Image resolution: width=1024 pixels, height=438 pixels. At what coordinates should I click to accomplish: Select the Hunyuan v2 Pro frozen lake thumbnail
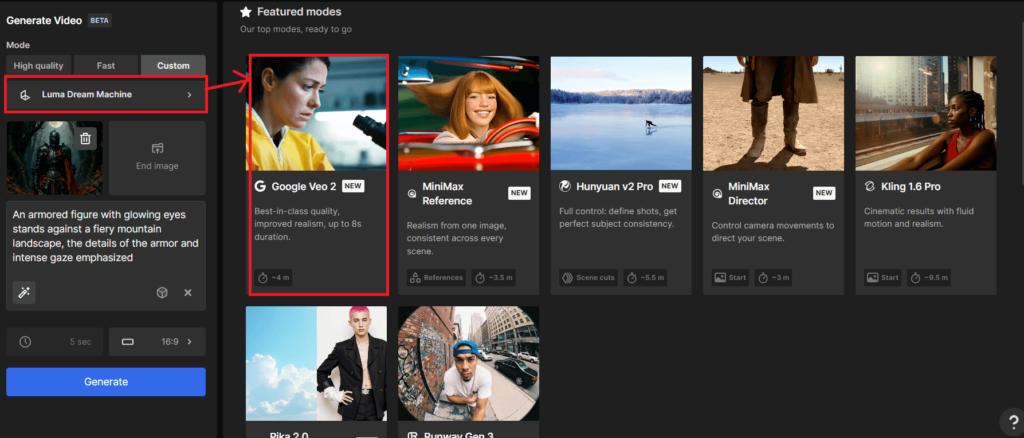(x=621, y=113)
